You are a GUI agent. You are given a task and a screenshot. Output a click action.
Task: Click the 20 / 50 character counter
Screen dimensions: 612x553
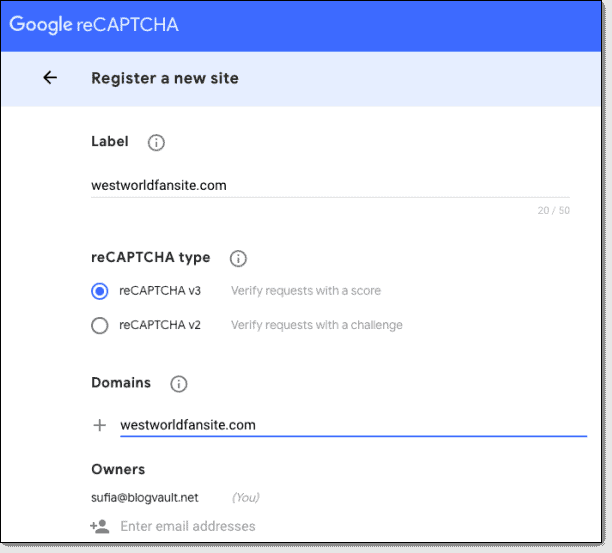pyautogui.click(x=553, y=211)
